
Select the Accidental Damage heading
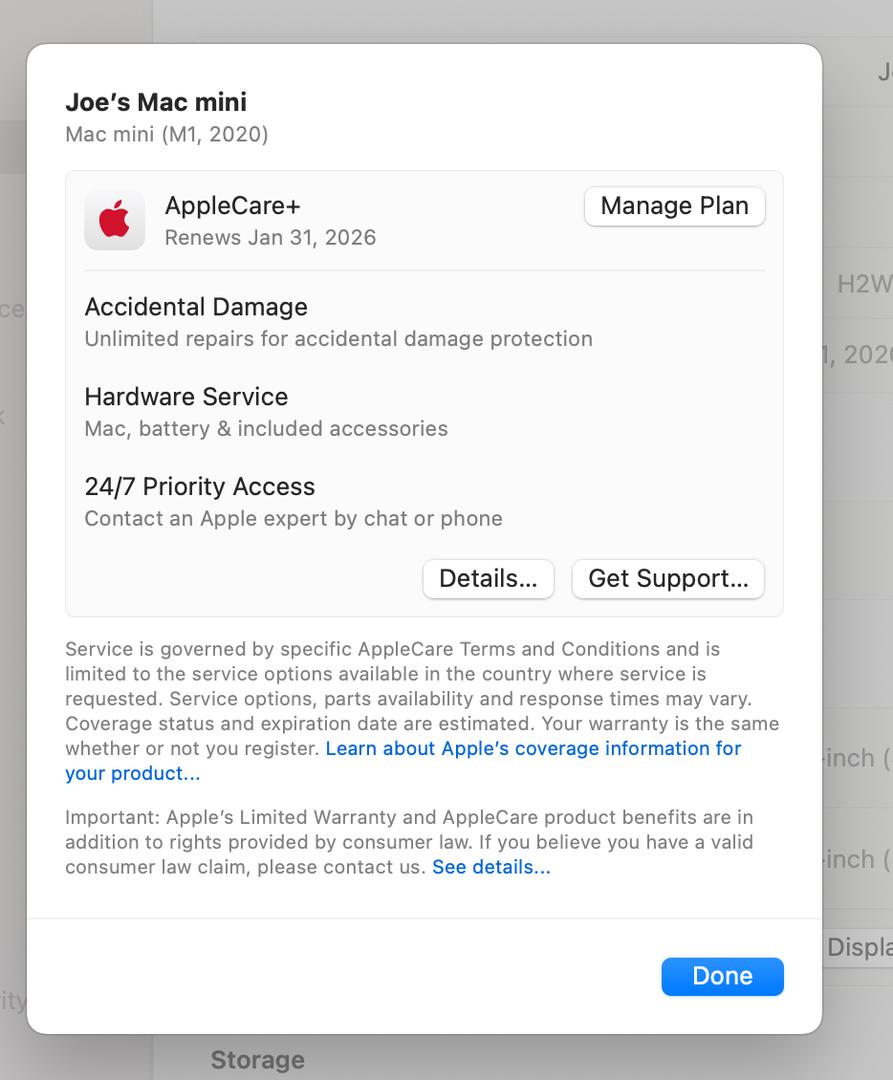point(196,307)
